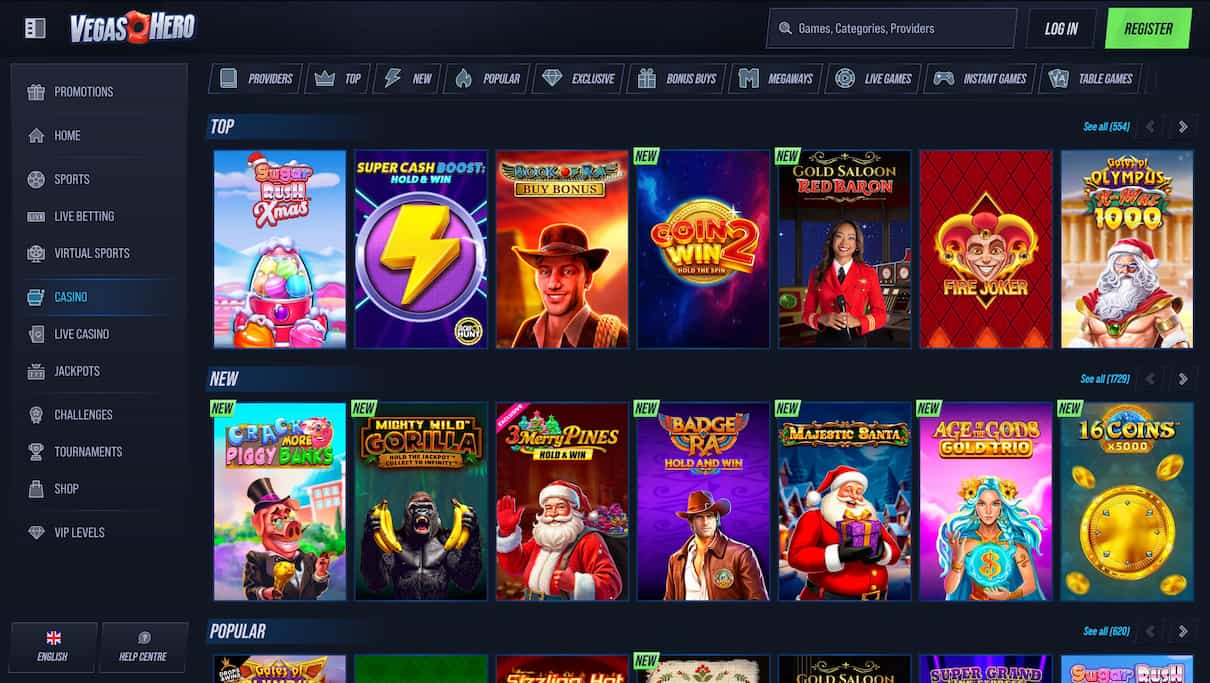The height and width of the screenshot is (683, 1210).
Task: Select the Table Games category tab
Action: click(1092, 78)
